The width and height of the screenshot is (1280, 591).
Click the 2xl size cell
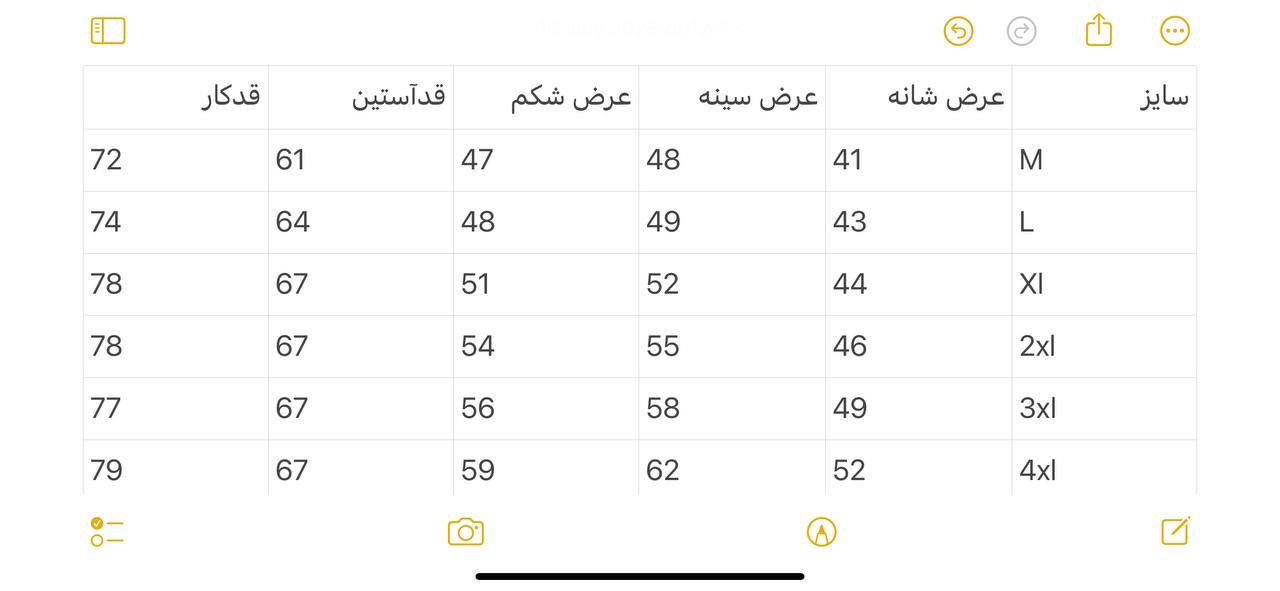(x=1104, y=346)
